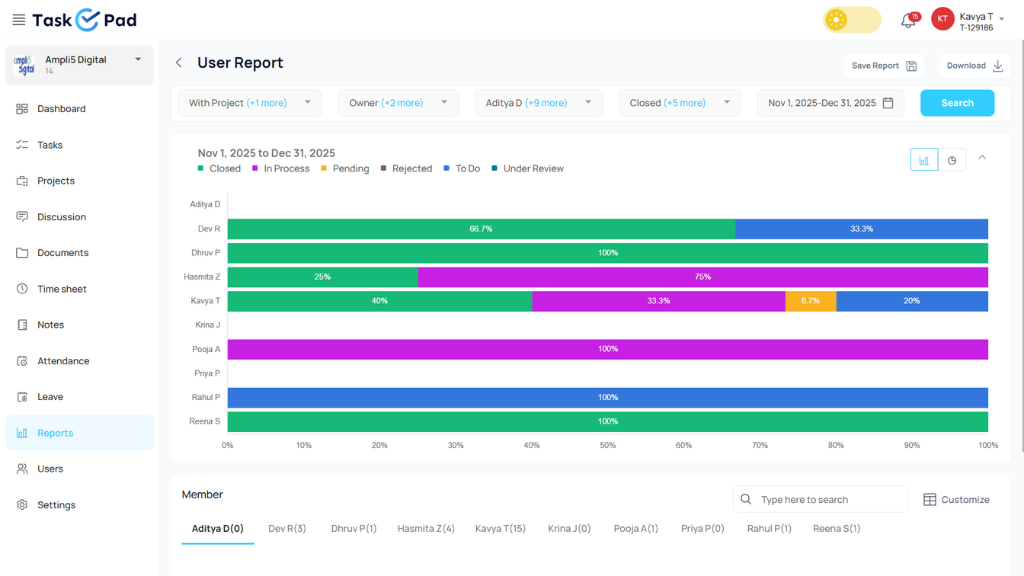
Task: Click the Customize columns button
Action: (957, 500)
